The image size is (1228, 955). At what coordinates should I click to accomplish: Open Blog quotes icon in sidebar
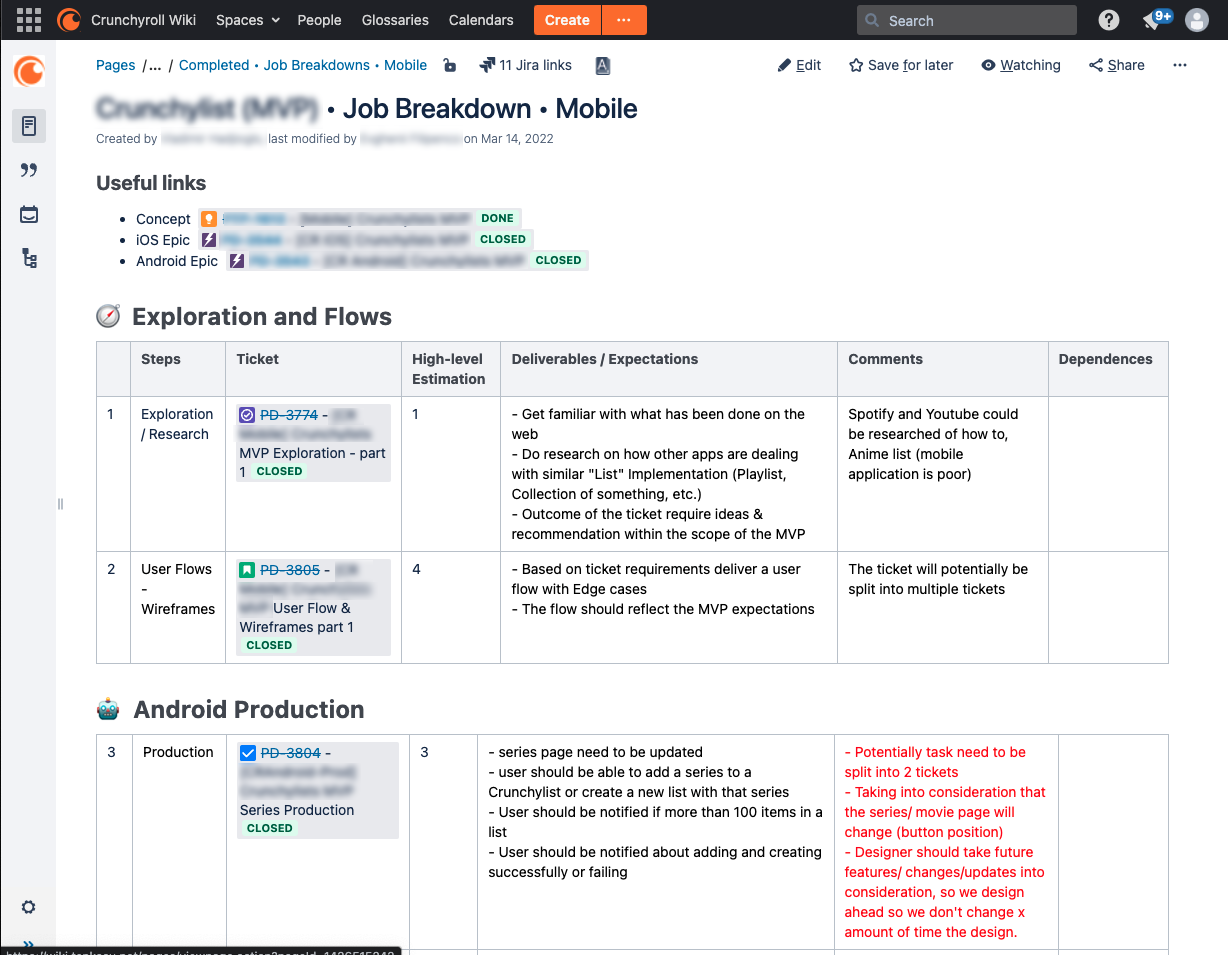coord(29,170)
